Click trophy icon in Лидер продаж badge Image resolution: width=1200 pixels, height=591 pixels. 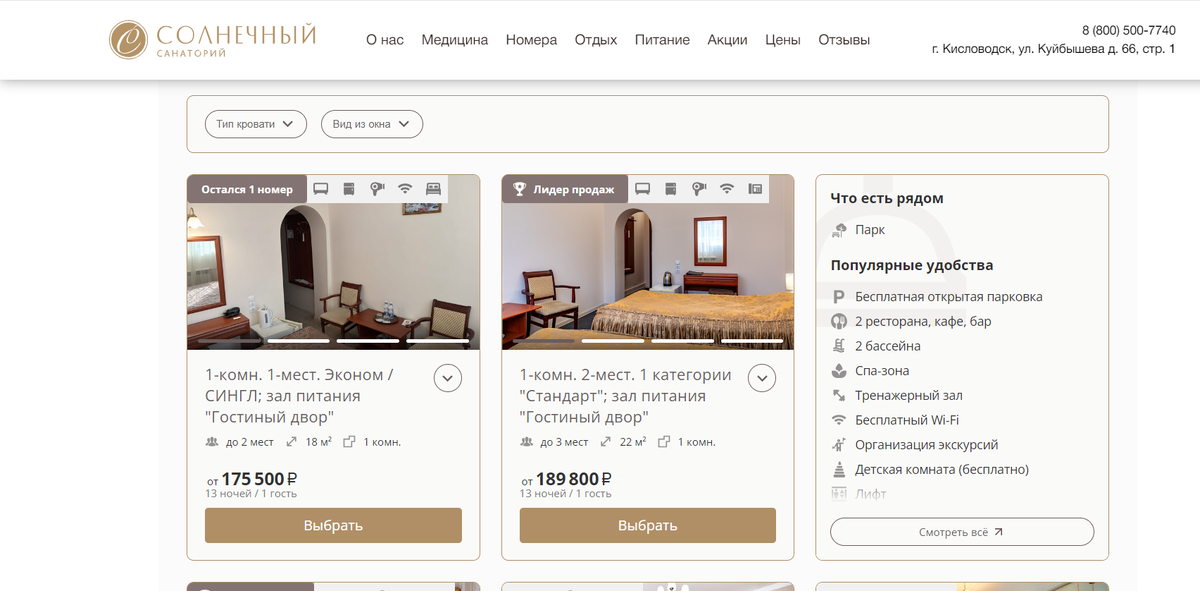point(520,189)
